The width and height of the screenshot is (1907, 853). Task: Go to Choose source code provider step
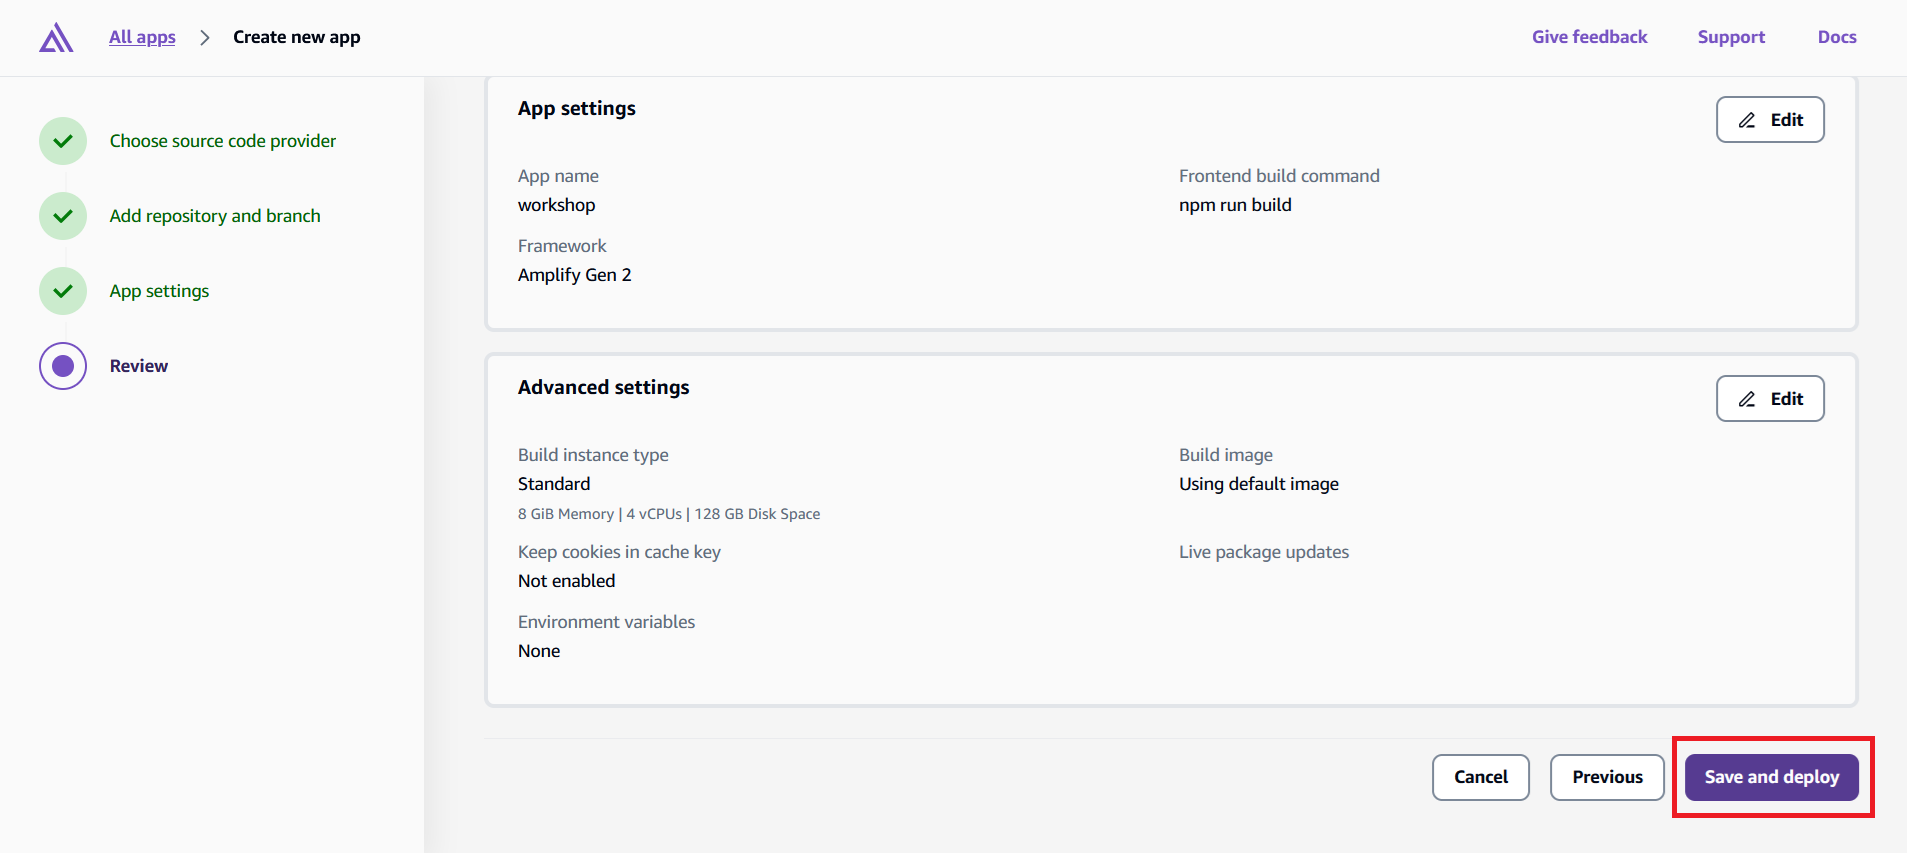[x=223, y=141]
